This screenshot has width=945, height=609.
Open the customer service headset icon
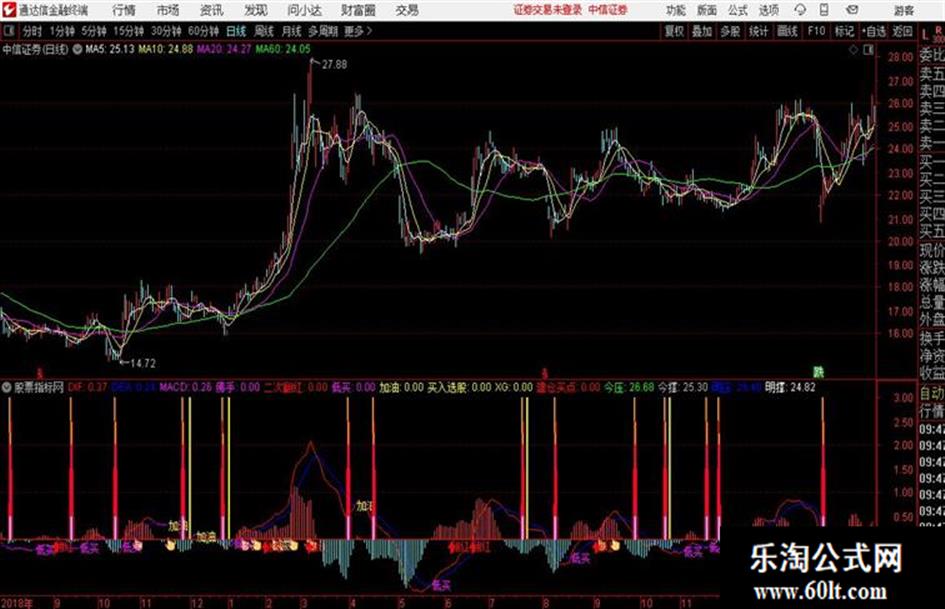click(x=800, y=10)
